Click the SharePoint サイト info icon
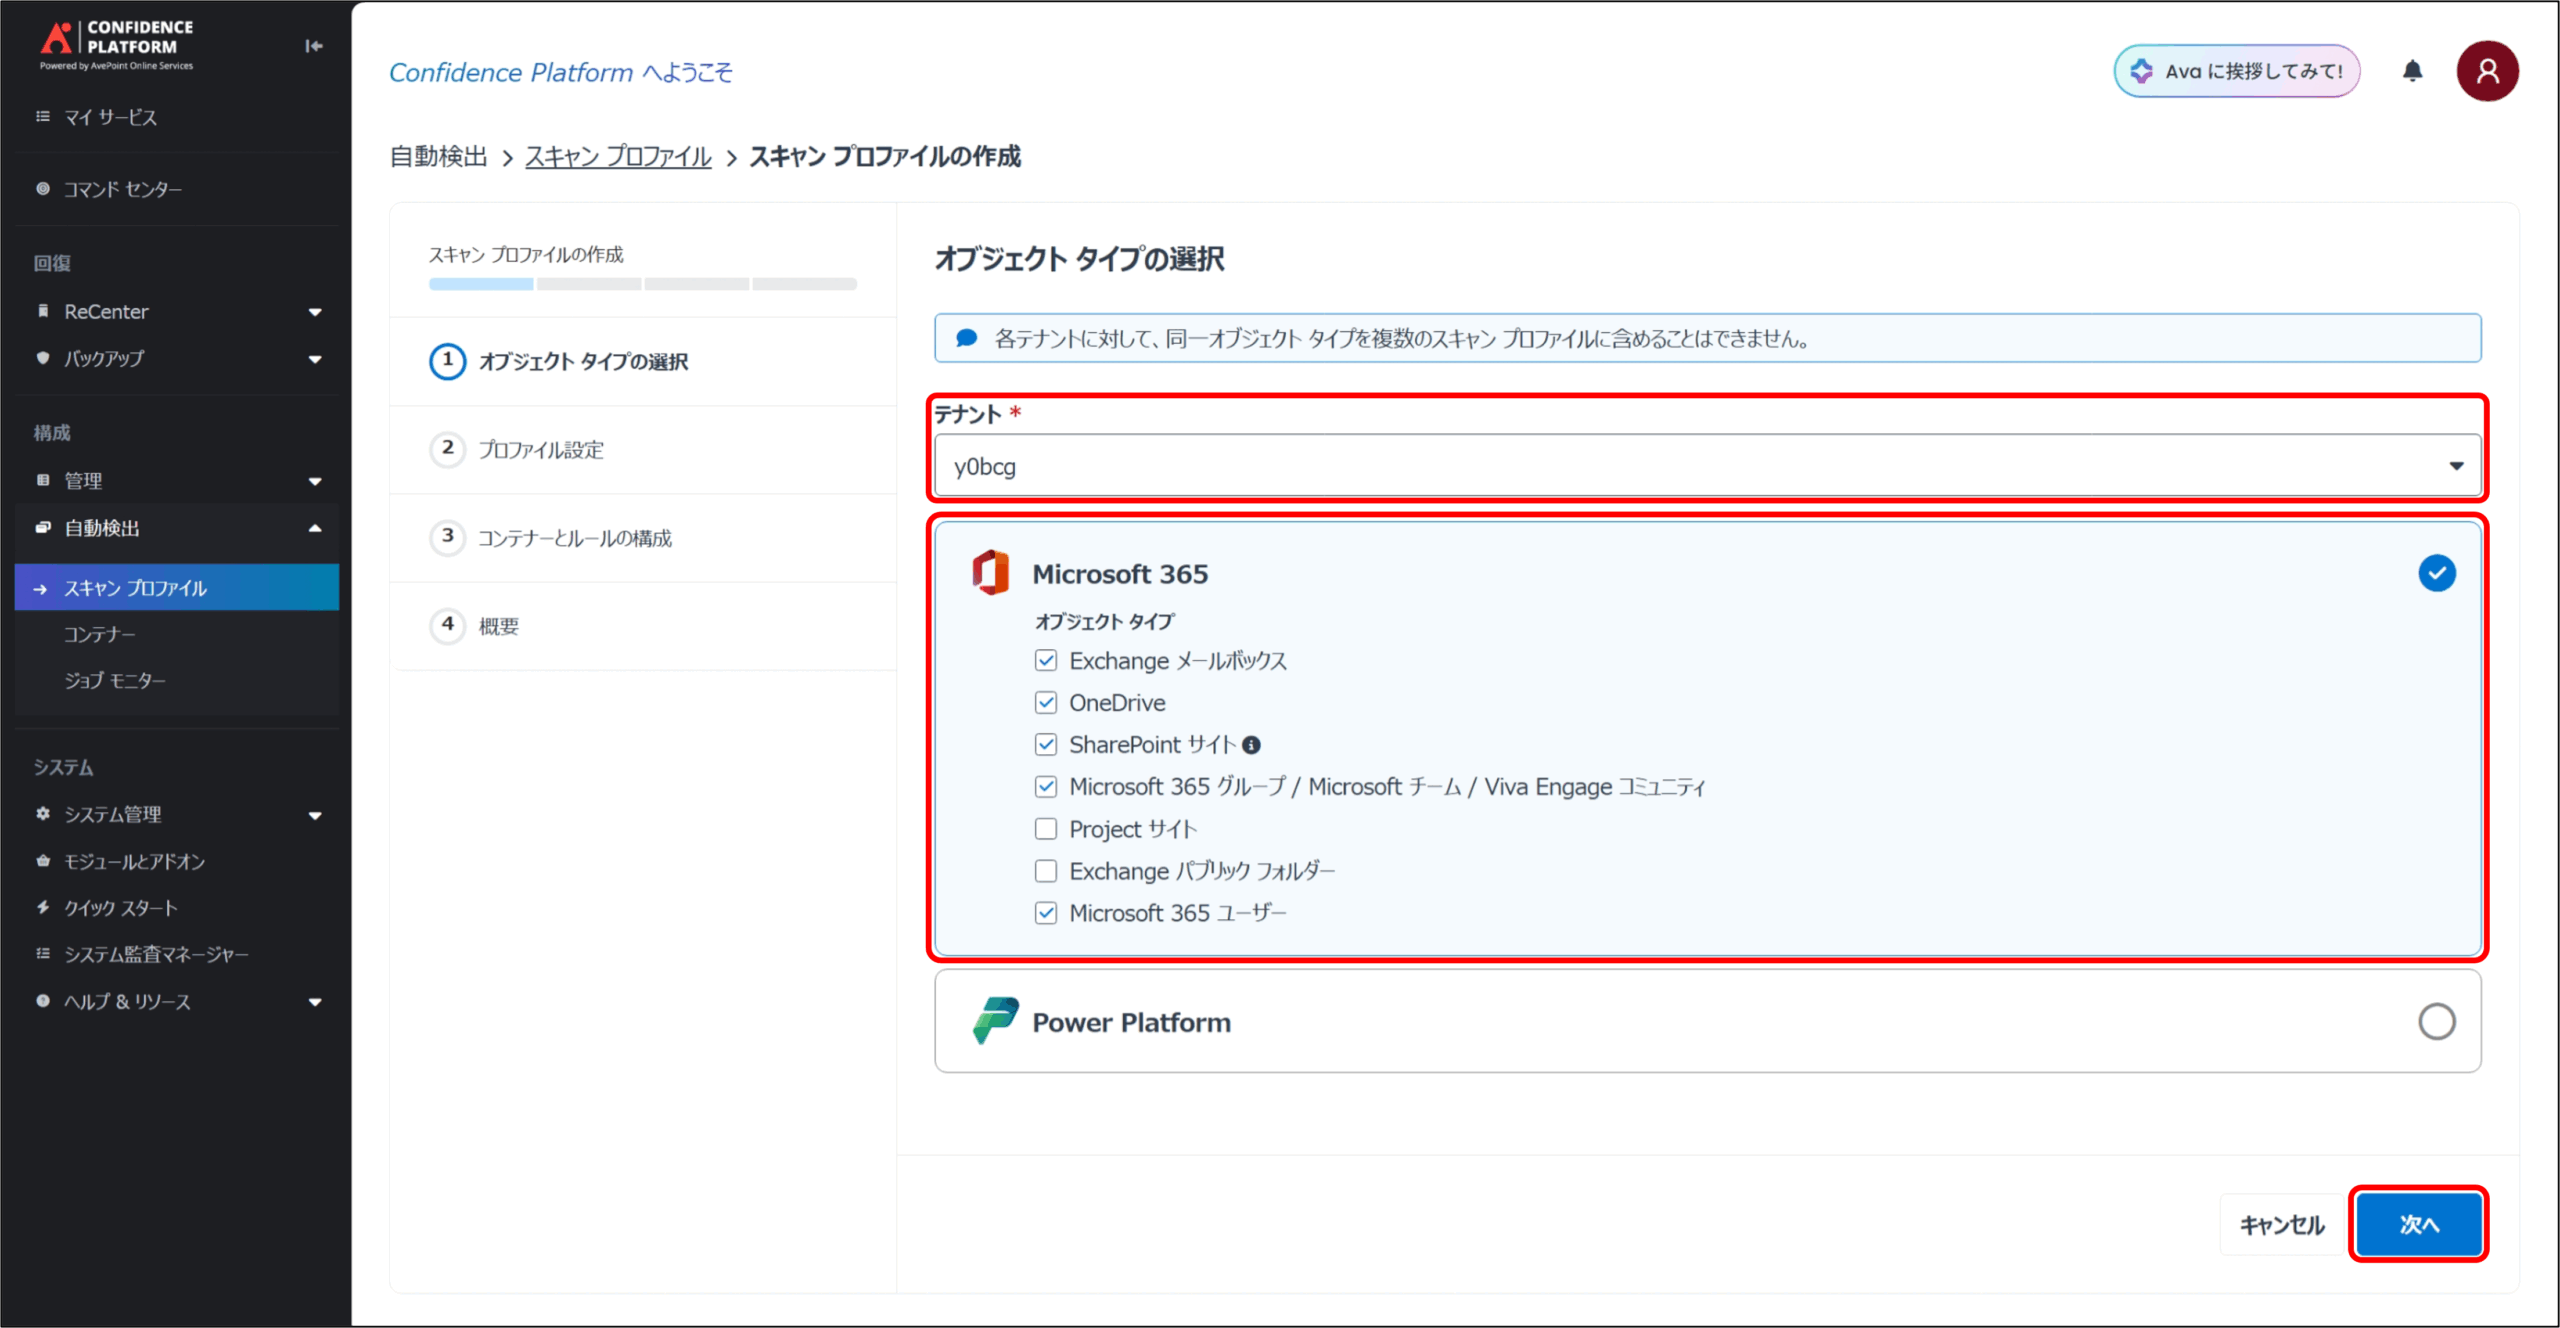 point(1251,745)
